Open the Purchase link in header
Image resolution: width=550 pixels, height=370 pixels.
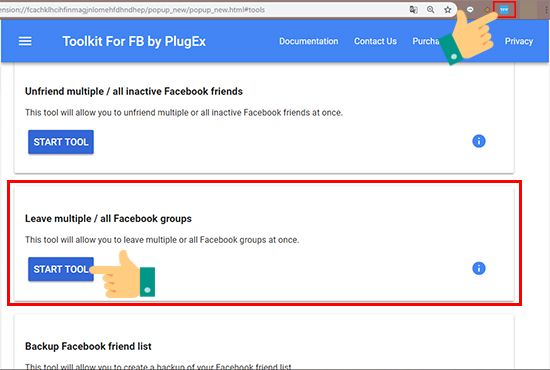coord(426,41)
